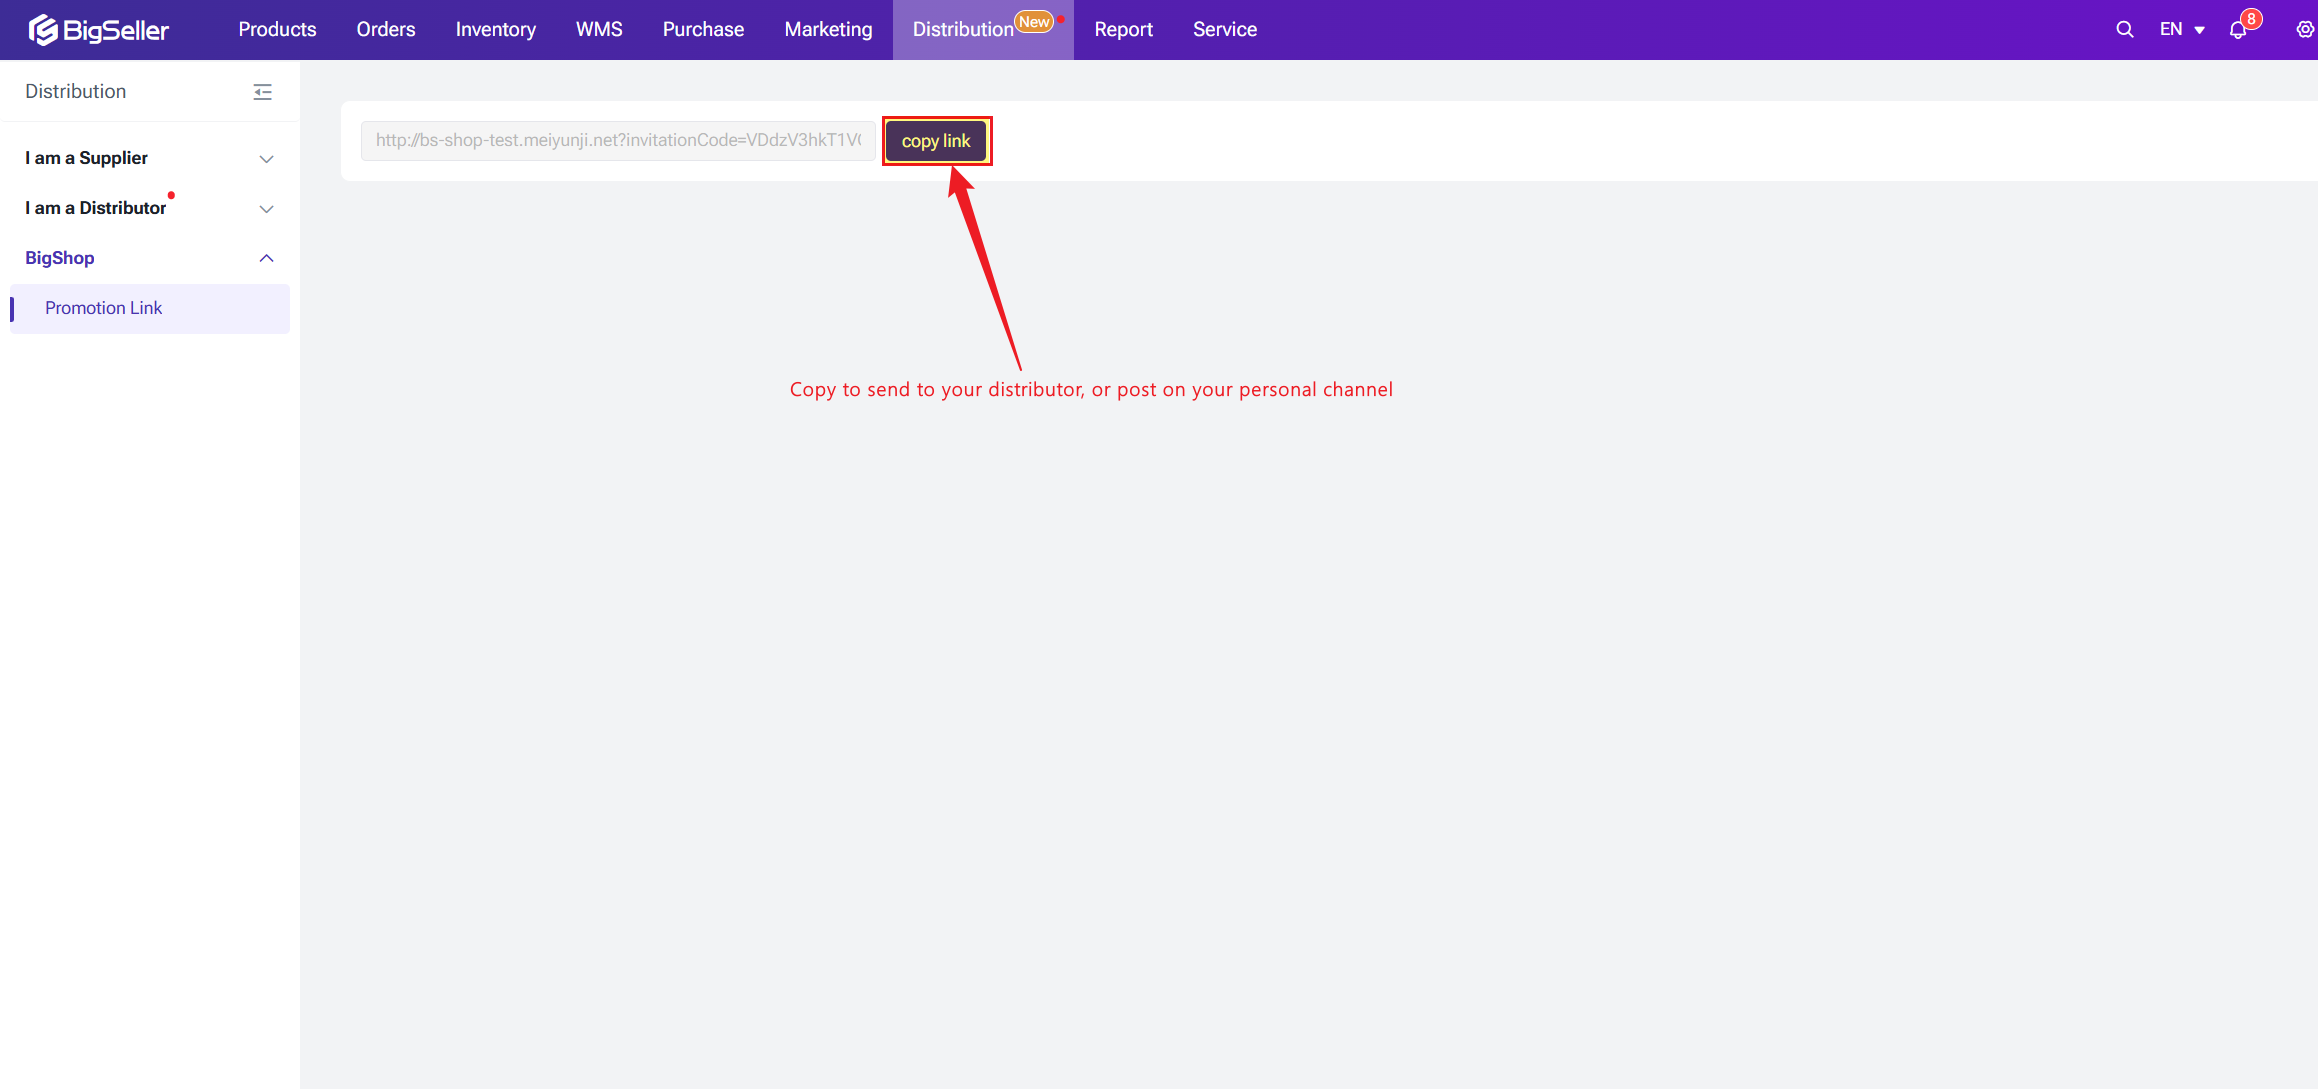Open the notifications bell icon
Screen dimensions: 2318x1089
pos(2238,30)
